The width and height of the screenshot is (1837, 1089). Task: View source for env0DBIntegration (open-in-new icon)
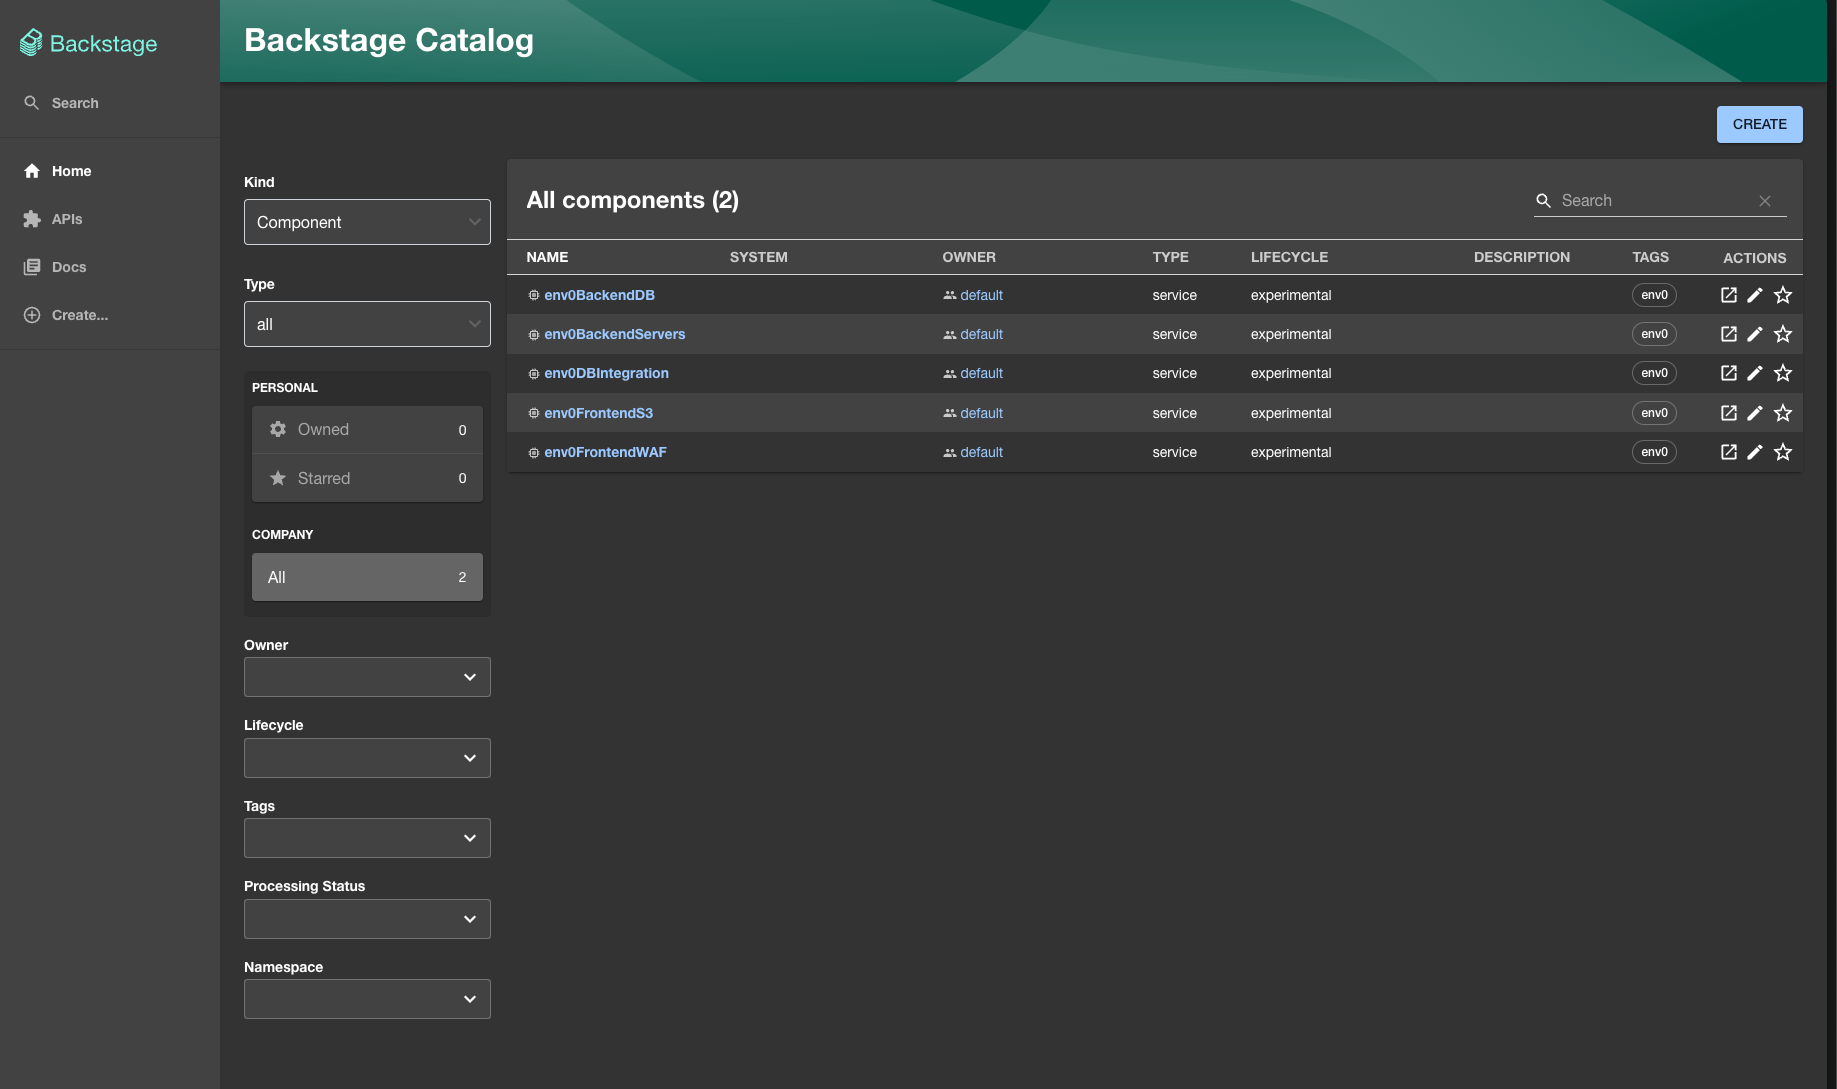coord(1728,373)
